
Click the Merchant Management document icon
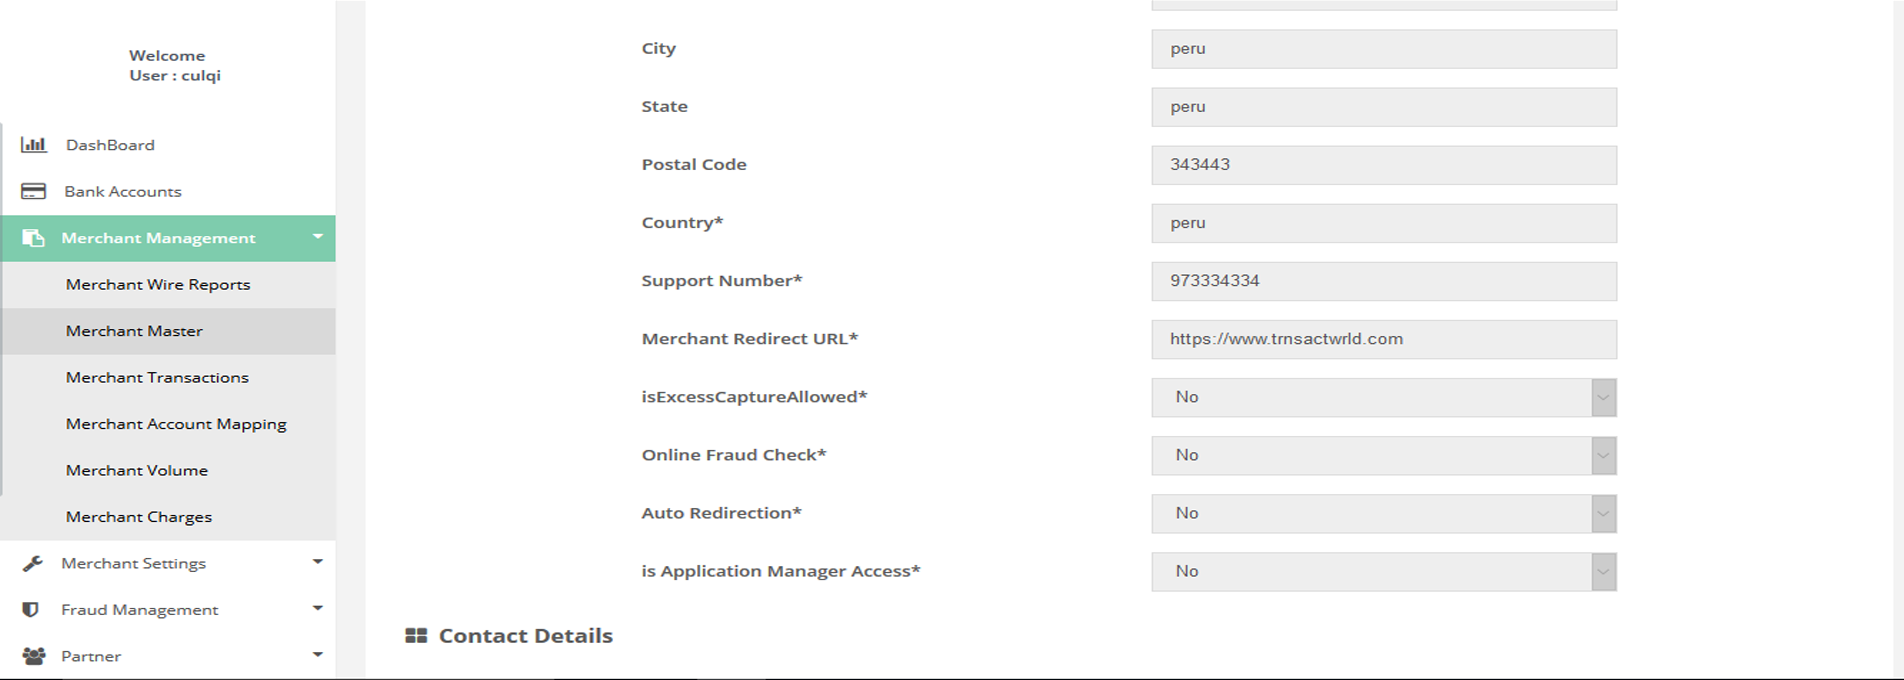coord(34,238)
